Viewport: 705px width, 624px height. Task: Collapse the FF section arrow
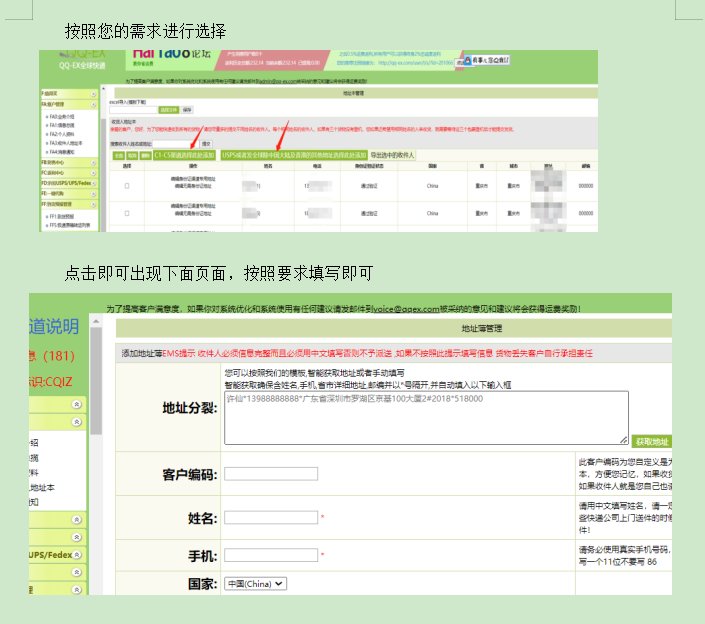[94, 205]
